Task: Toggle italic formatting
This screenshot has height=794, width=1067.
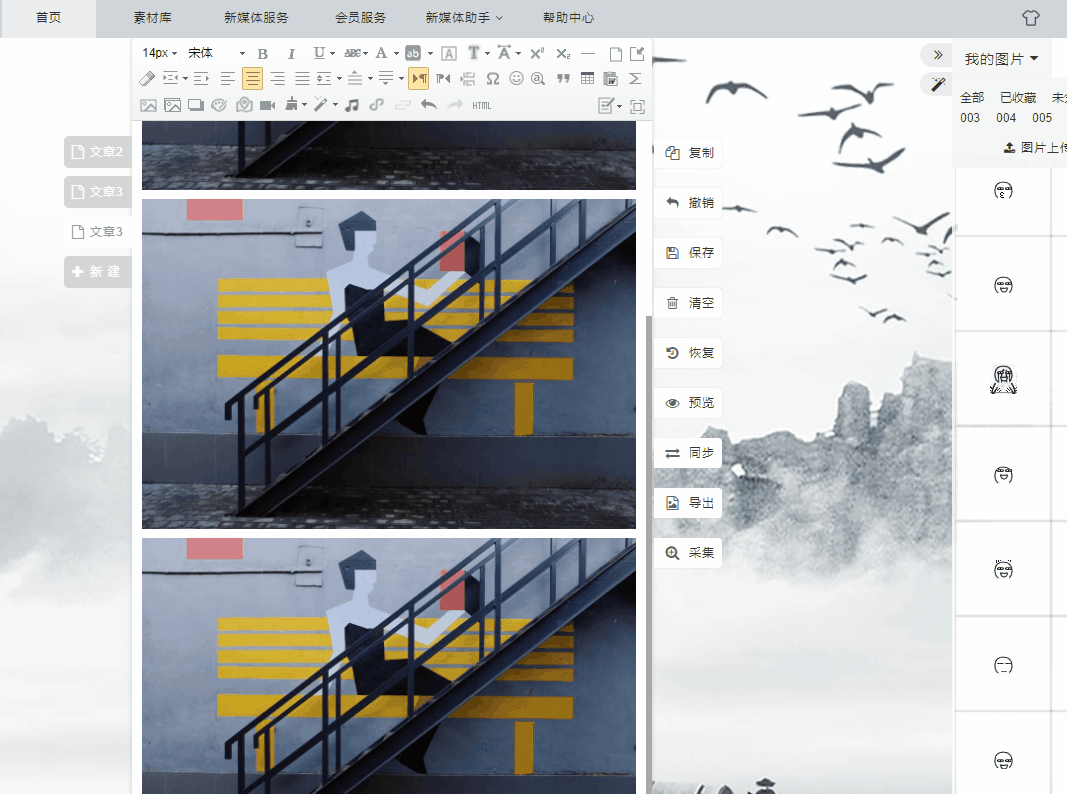Action: tap(291, 54)
